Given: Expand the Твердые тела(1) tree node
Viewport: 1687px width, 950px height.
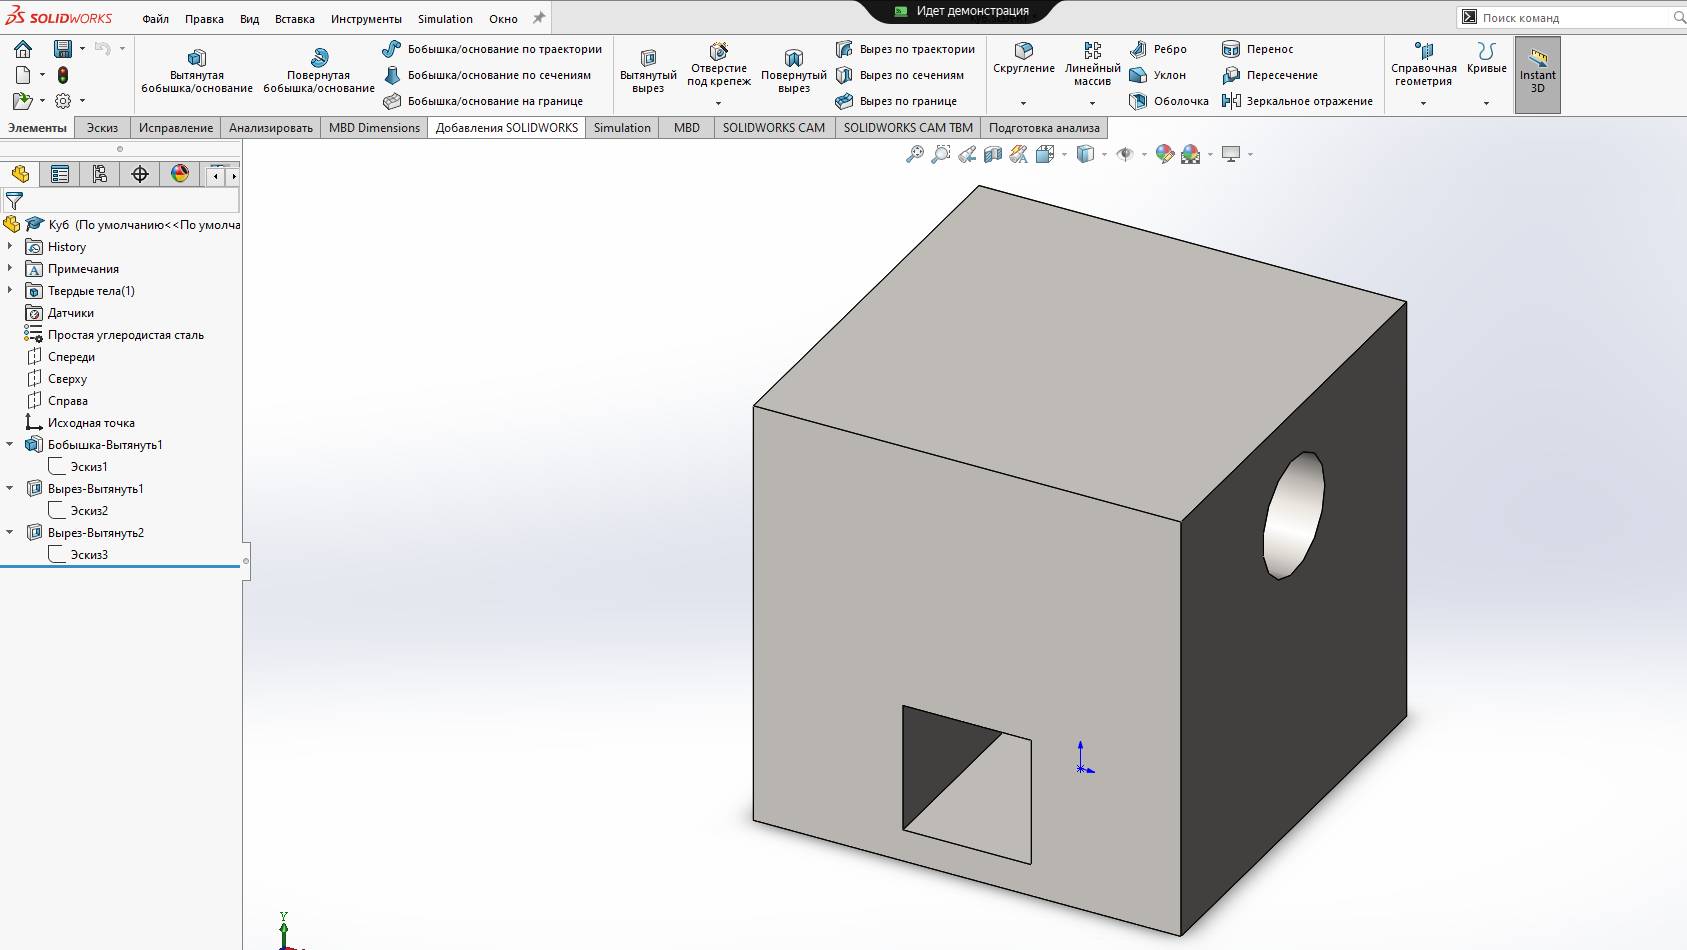Looking at the screenshot, I should 11,291.
